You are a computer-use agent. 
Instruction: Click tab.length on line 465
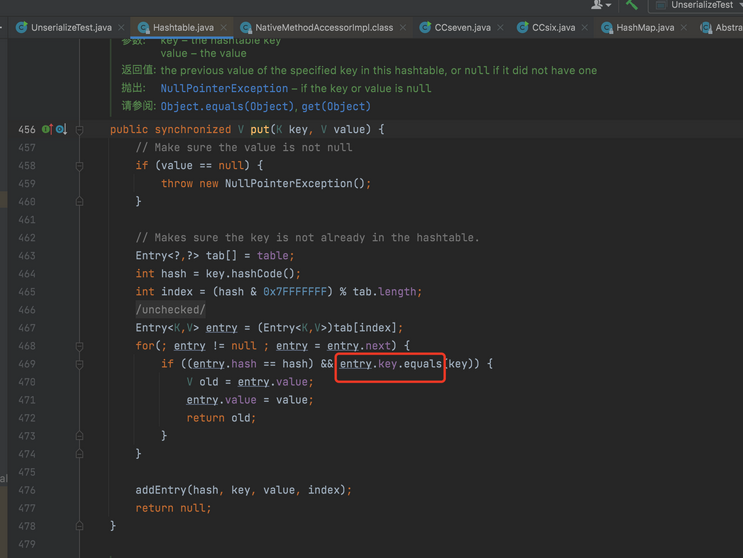[x=384, y=291]
